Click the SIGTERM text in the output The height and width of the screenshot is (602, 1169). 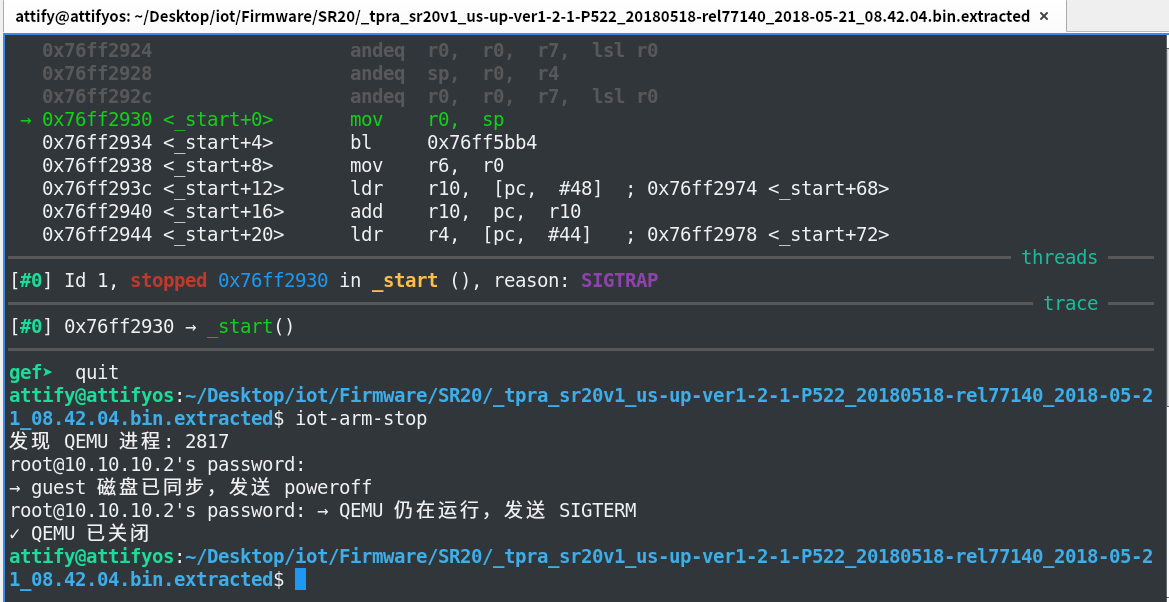tap(598, 511)
